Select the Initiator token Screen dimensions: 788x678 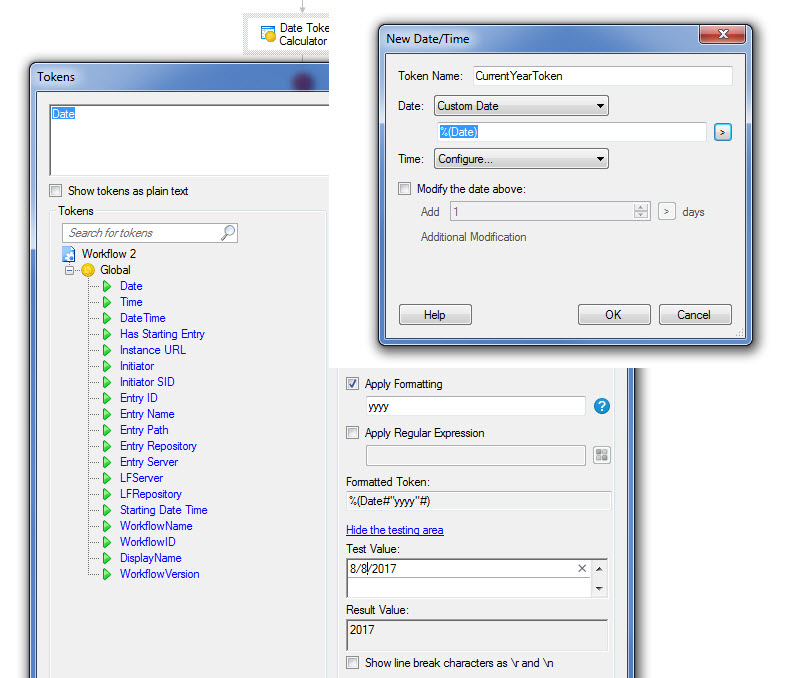(x=137, y=366)
